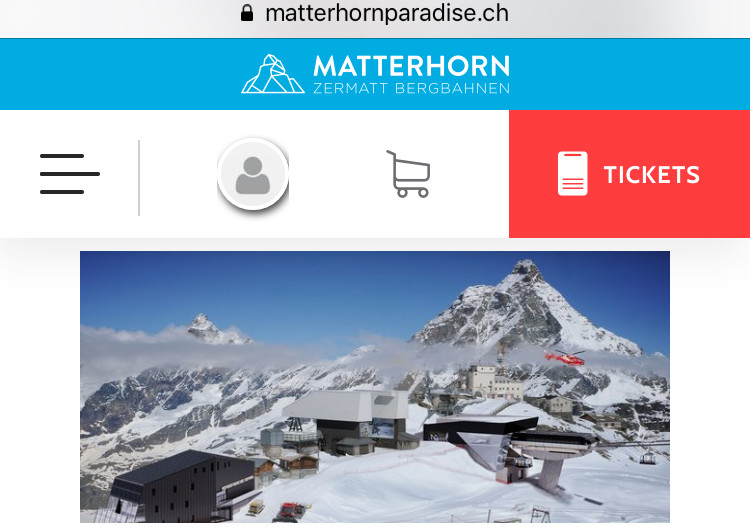Viewport: 750px width, 529px height.
Task: Click the MATTERHORN wordmark in header
Action: pyautogui.click(x=411, y=66)
